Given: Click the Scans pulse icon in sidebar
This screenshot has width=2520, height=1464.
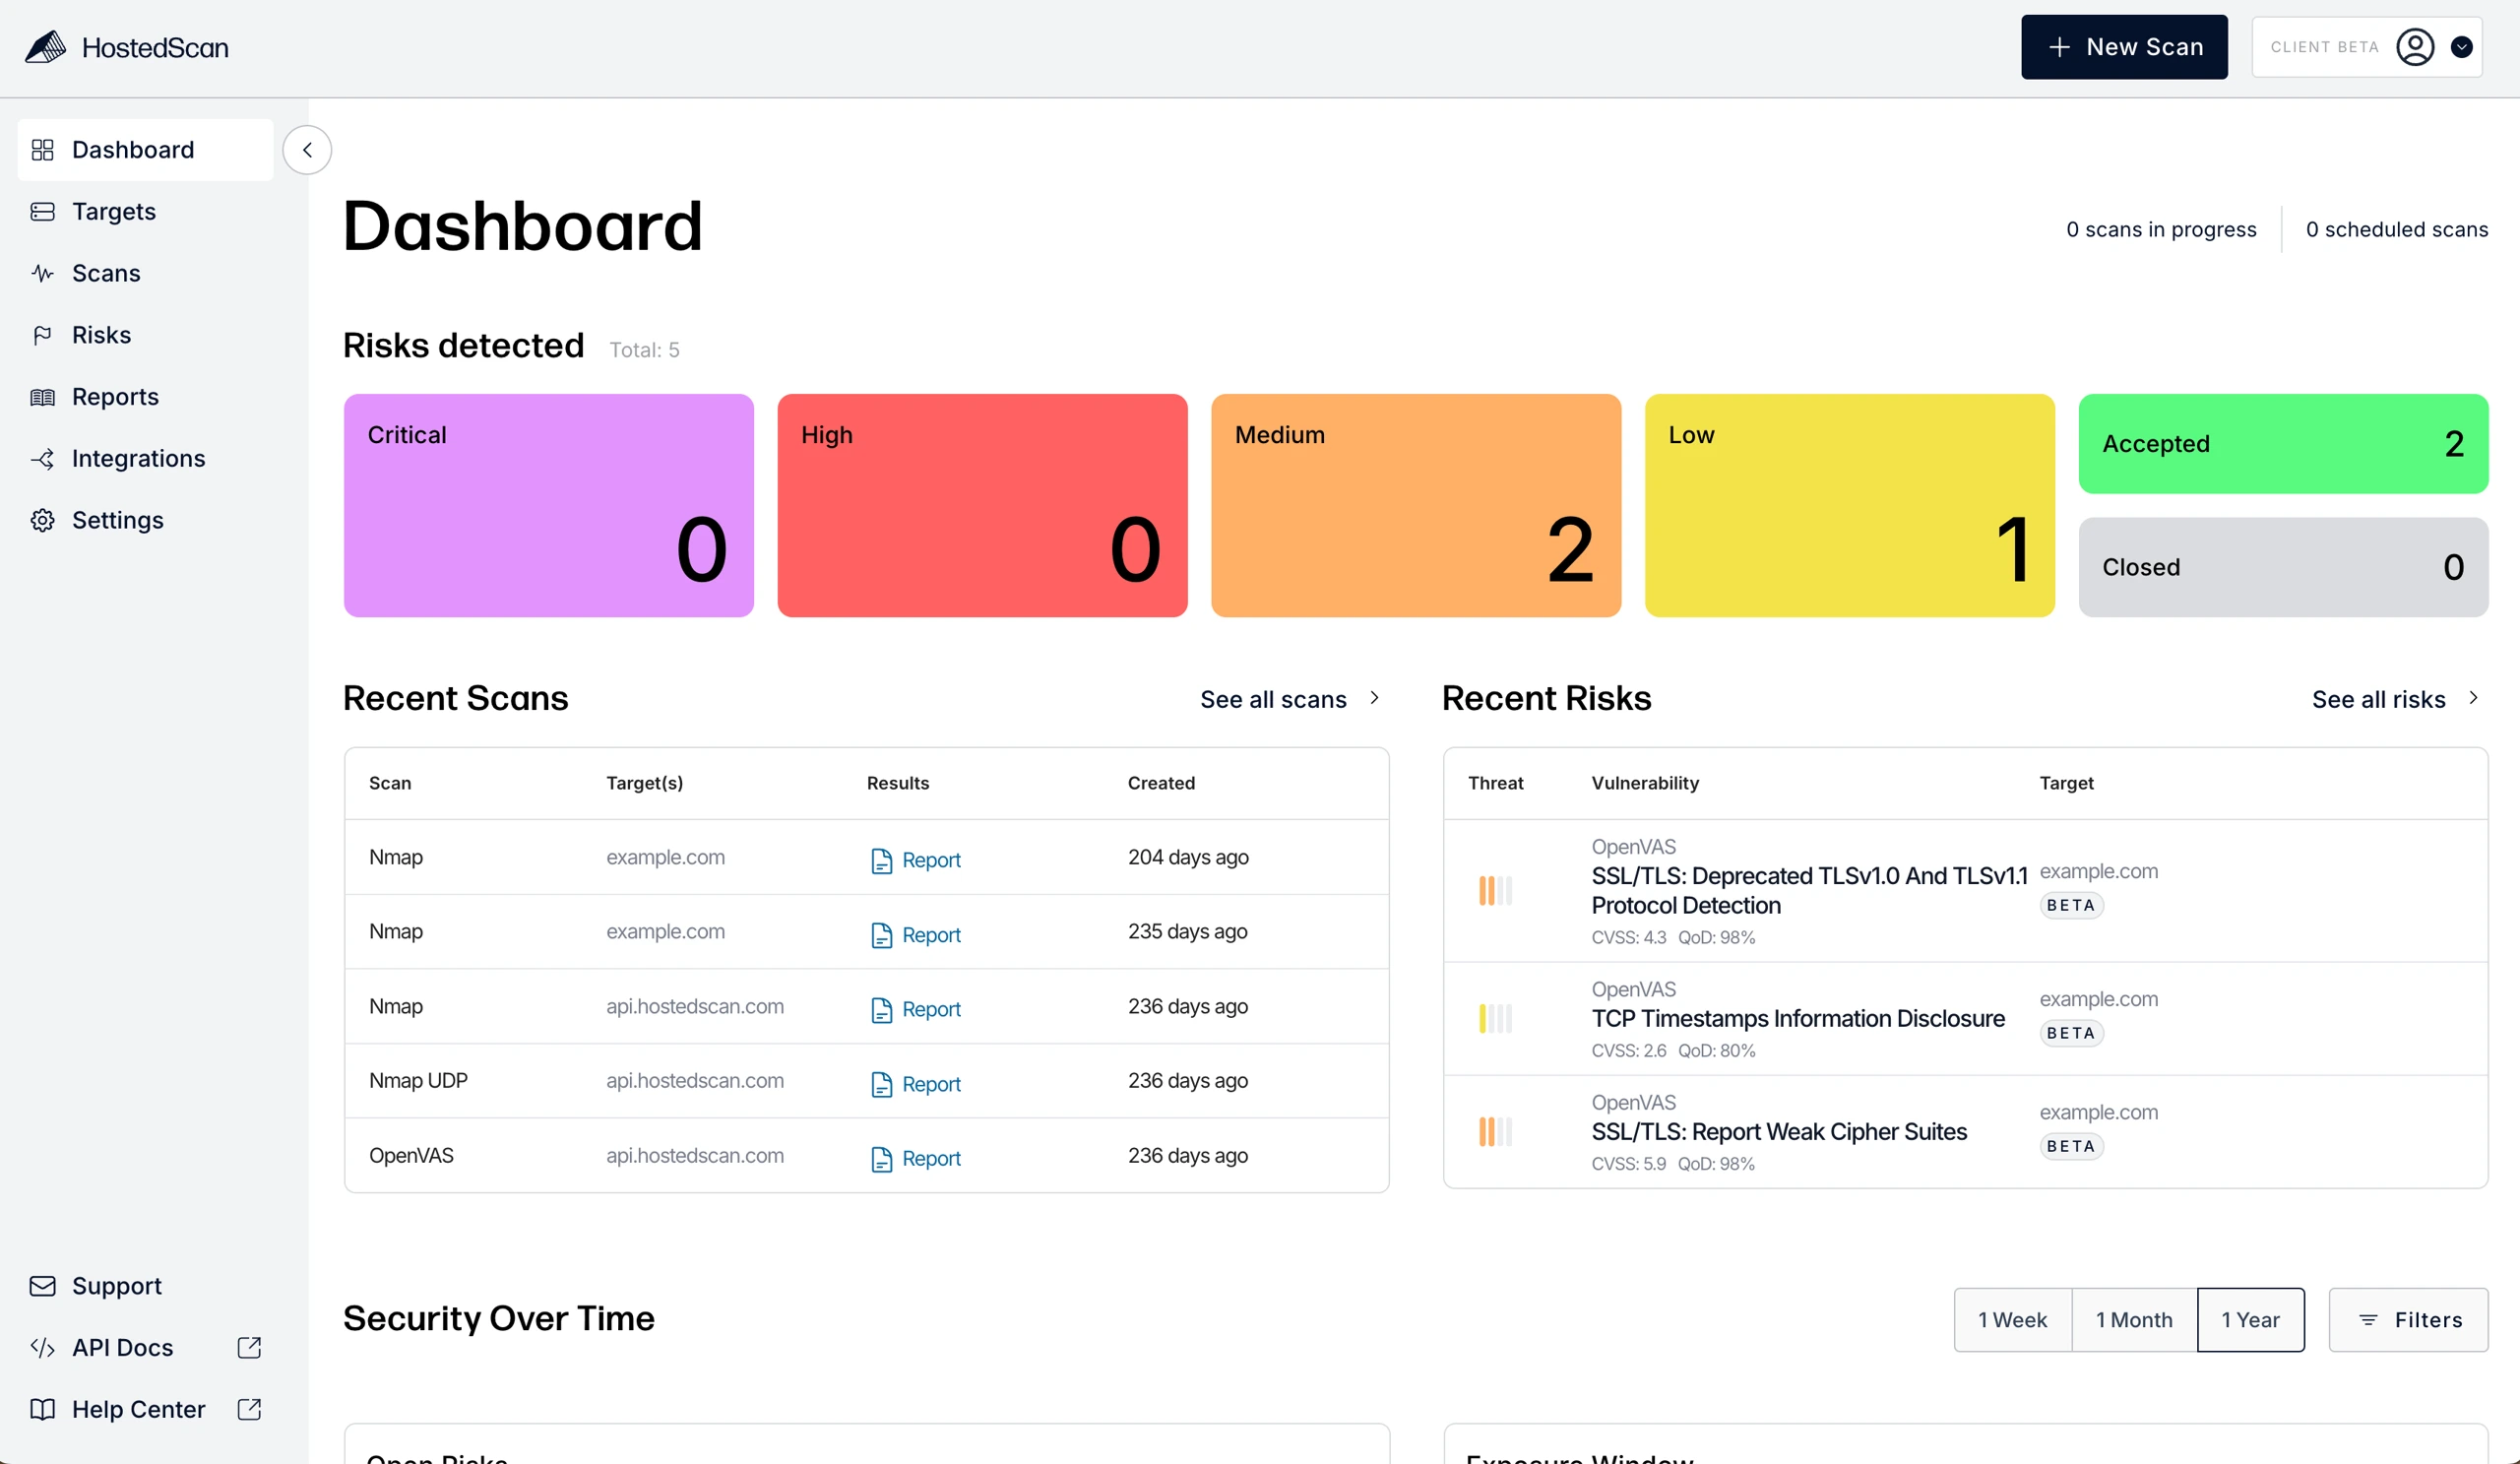Looking at the screenshot, I should click(x=42, y=273).
